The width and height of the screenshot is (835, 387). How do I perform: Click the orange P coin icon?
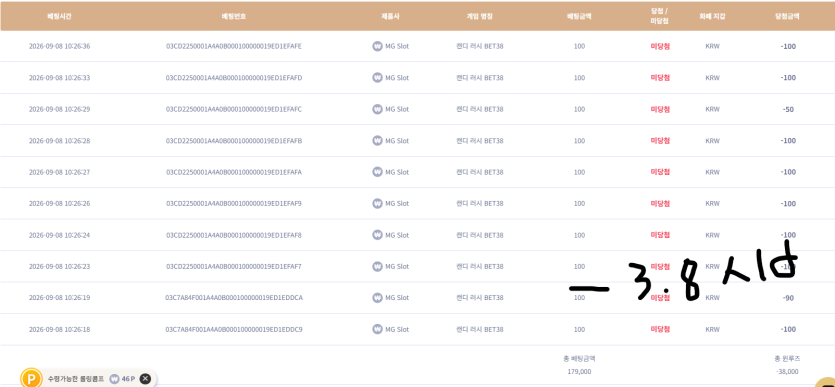[30, 378]
